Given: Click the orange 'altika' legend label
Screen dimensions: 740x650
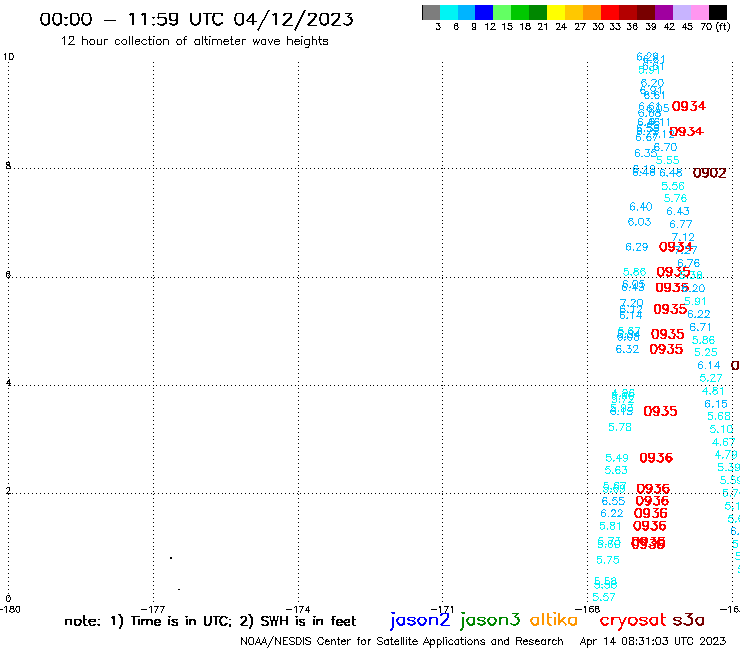Looking at the screenshot, I should [554, 619].
